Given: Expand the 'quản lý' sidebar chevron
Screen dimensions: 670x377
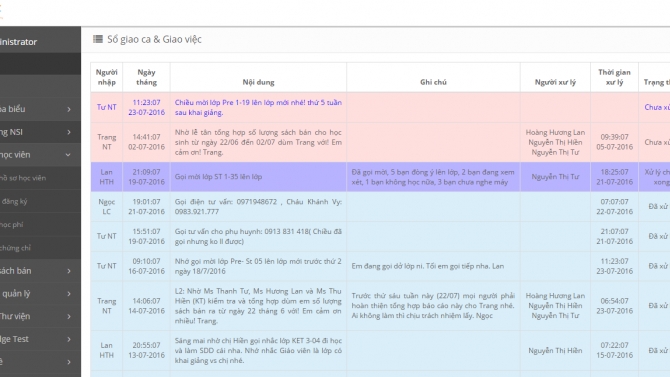Looking at the screenshot, I should [x=69, y=294].
